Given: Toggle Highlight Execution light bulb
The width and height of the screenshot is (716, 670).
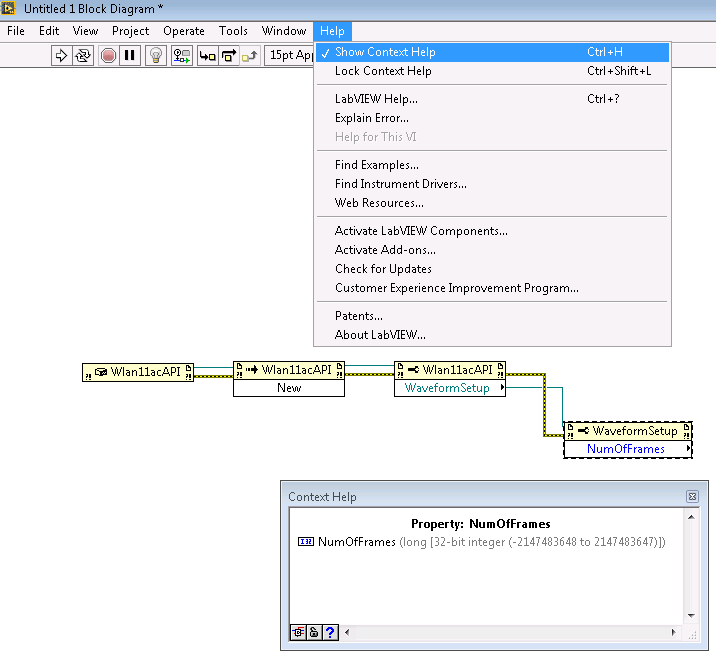Looking at the screenshot, I should coord(156,56).
